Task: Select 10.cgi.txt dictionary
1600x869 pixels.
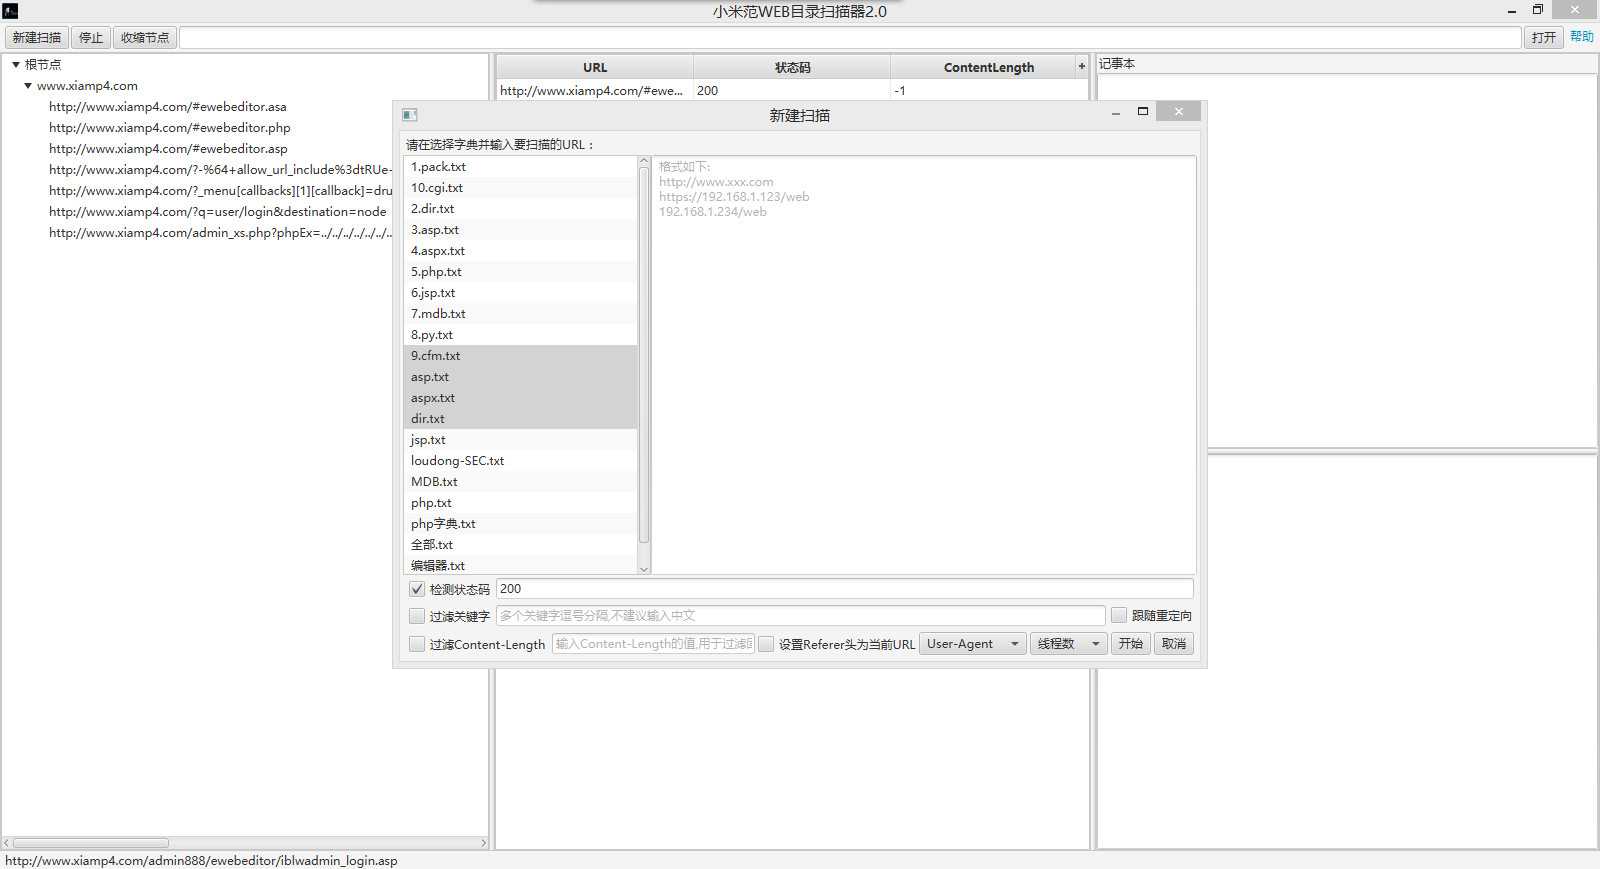Action: tap(520, 188)
